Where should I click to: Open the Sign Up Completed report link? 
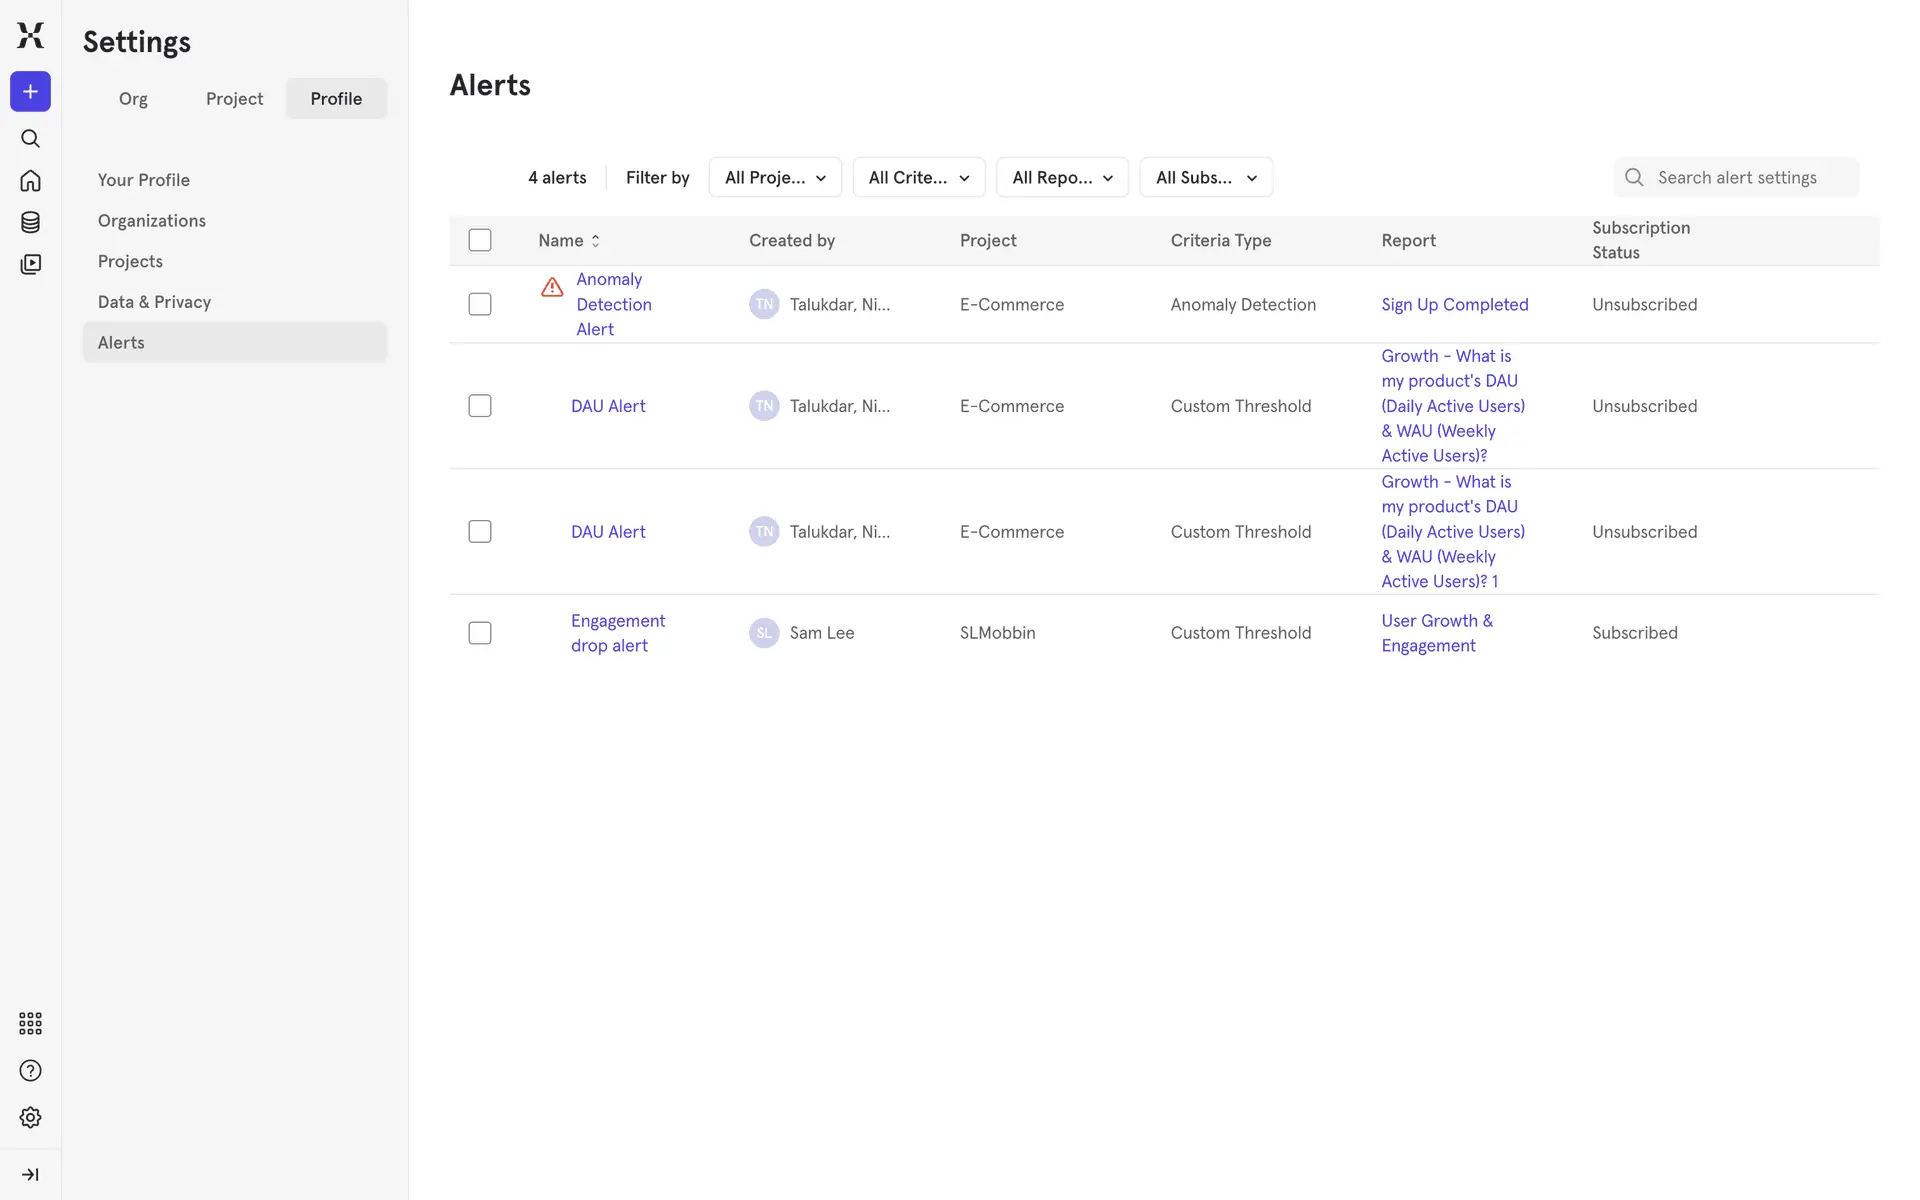point(1454,304)
